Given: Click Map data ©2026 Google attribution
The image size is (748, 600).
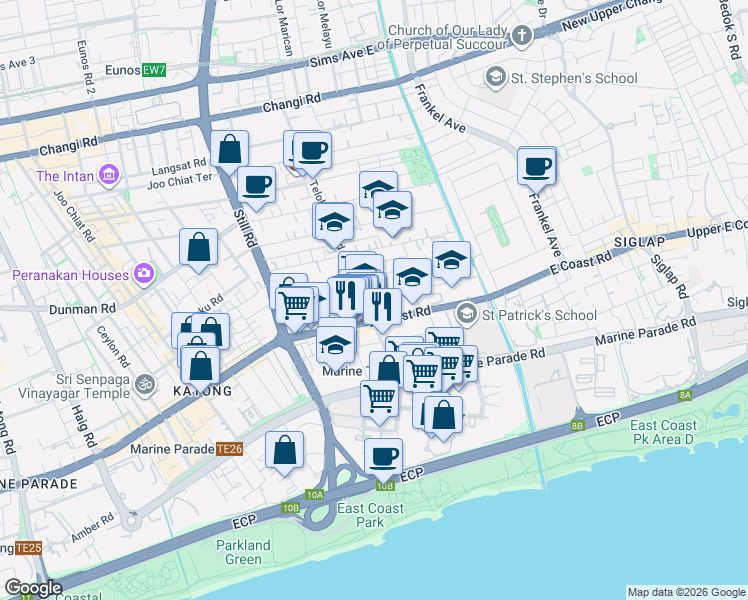Looking at the screenshot, I should point(686,593).
